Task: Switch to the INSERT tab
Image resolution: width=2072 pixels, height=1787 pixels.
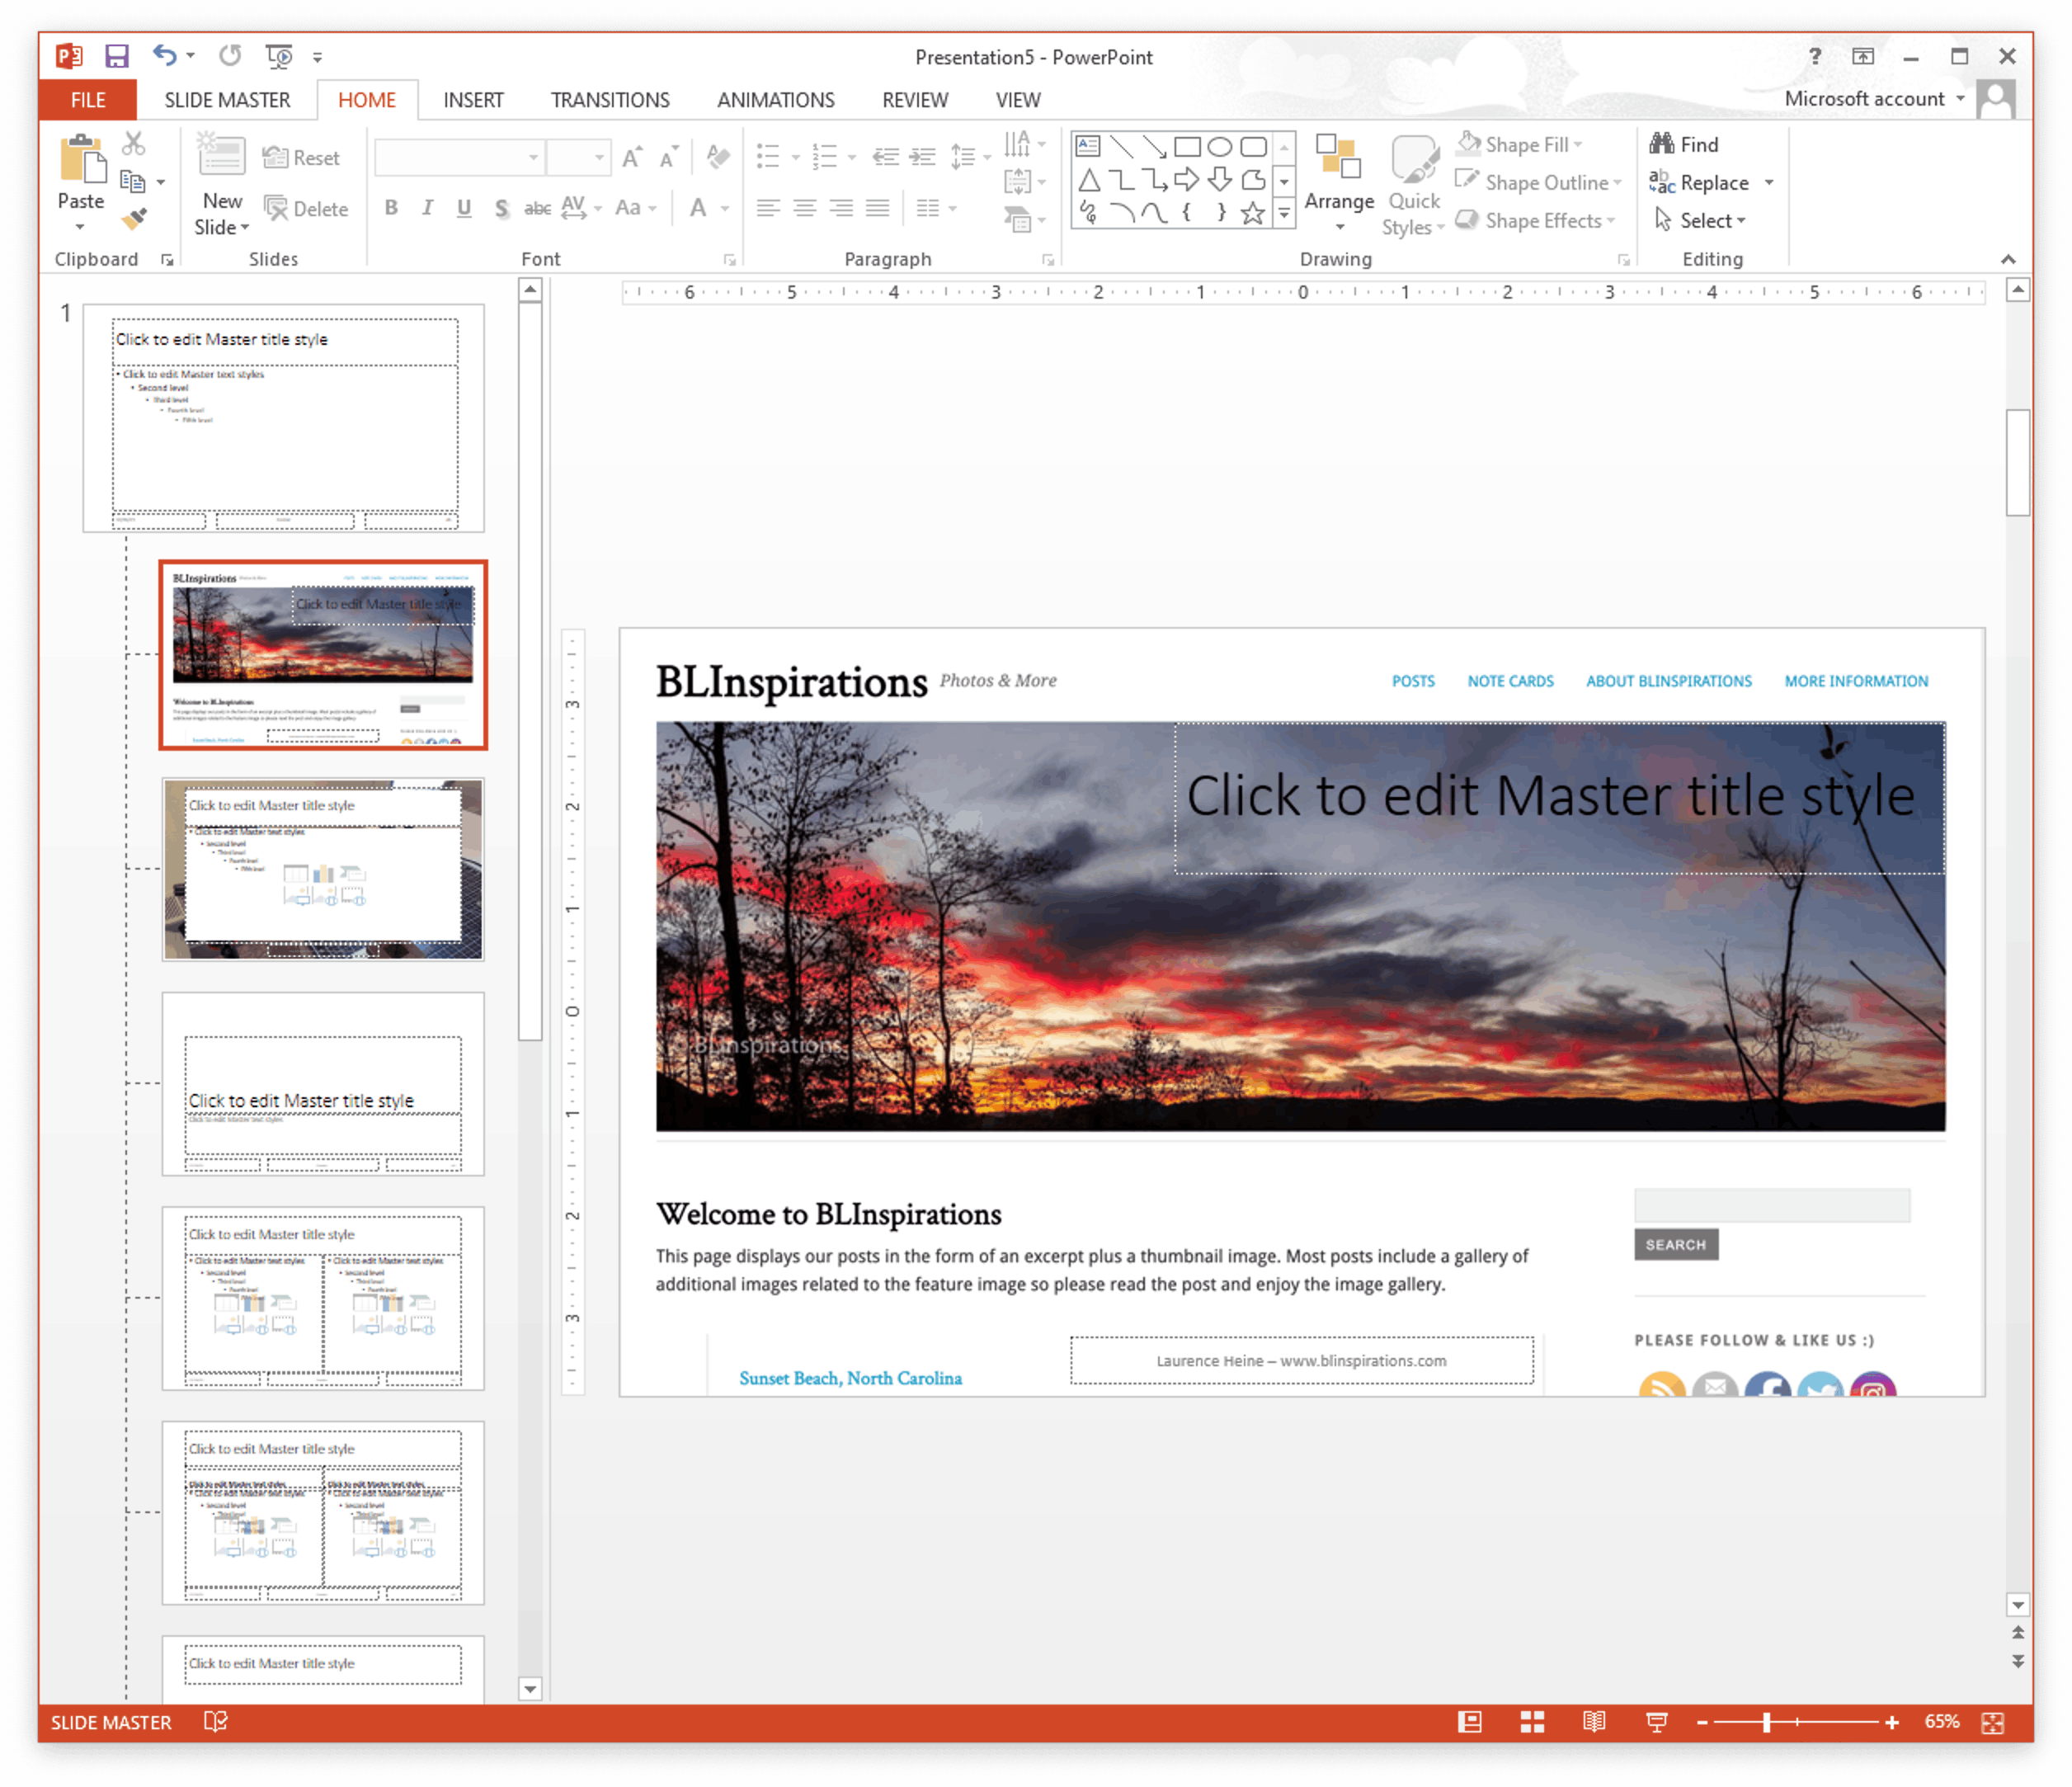Action: [x=473, y=100]
